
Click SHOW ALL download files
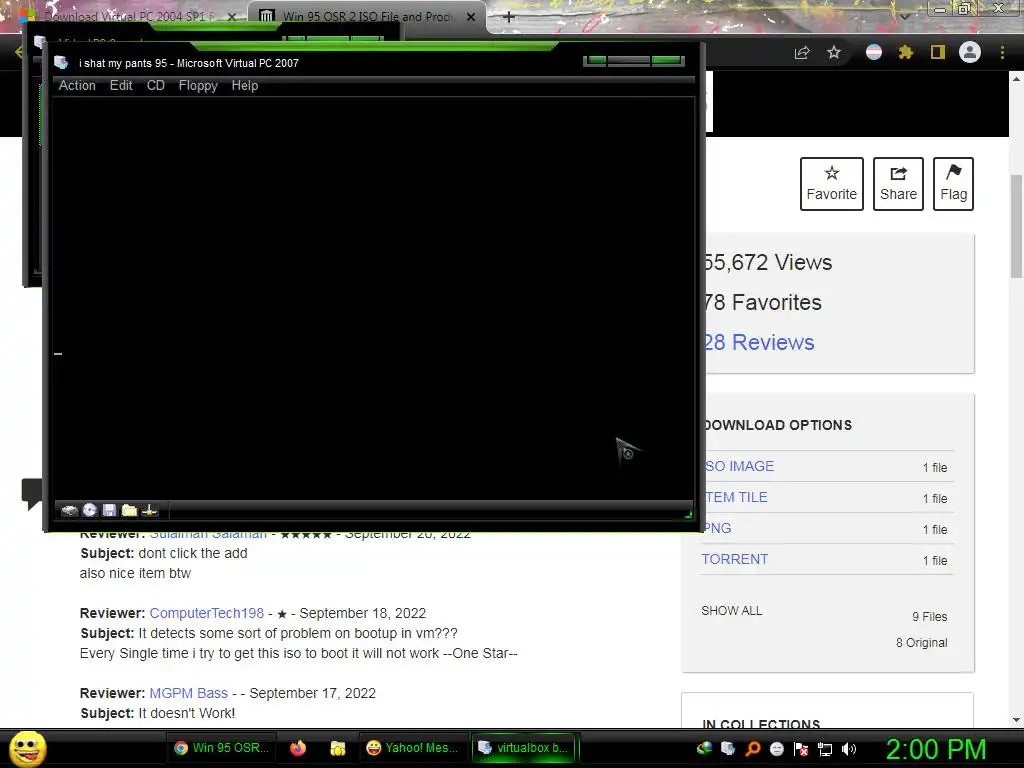(731, 611)
